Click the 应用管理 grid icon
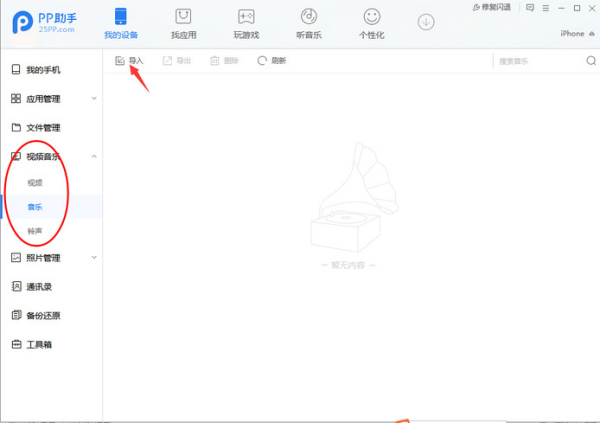The image size is (600, 423). [16, 98]
